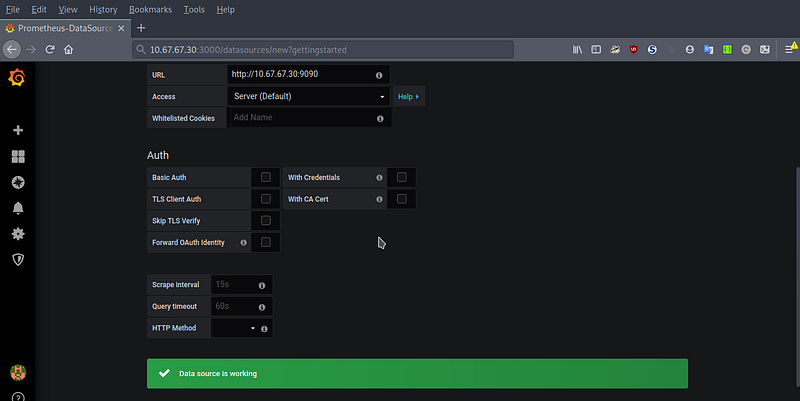
Task: Open the Alerting bell icon in sidebar
Action: [18, 208]
